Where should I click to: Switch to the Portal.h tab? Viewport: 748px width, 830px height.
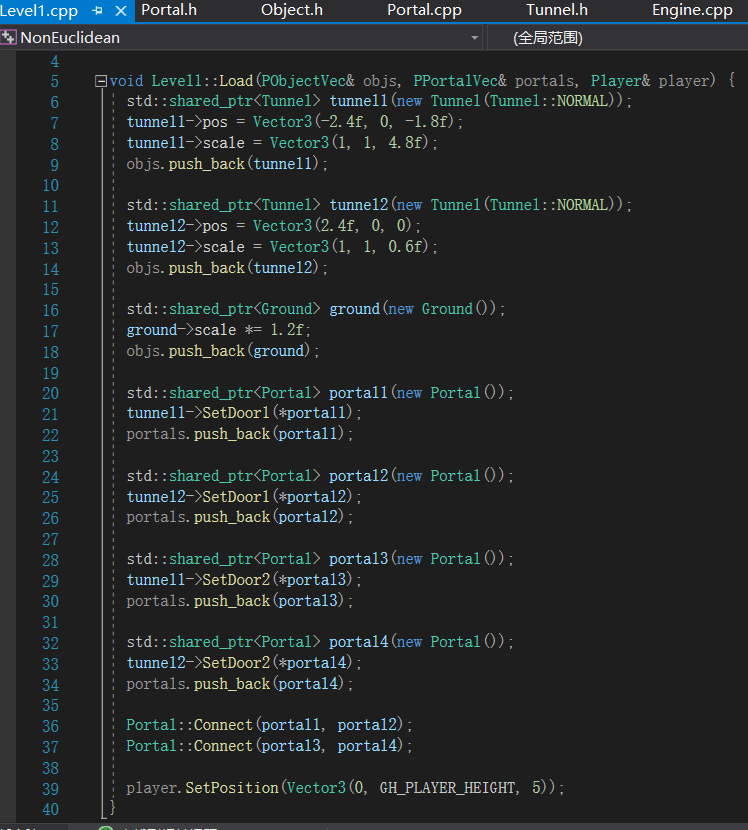point(168,11)
